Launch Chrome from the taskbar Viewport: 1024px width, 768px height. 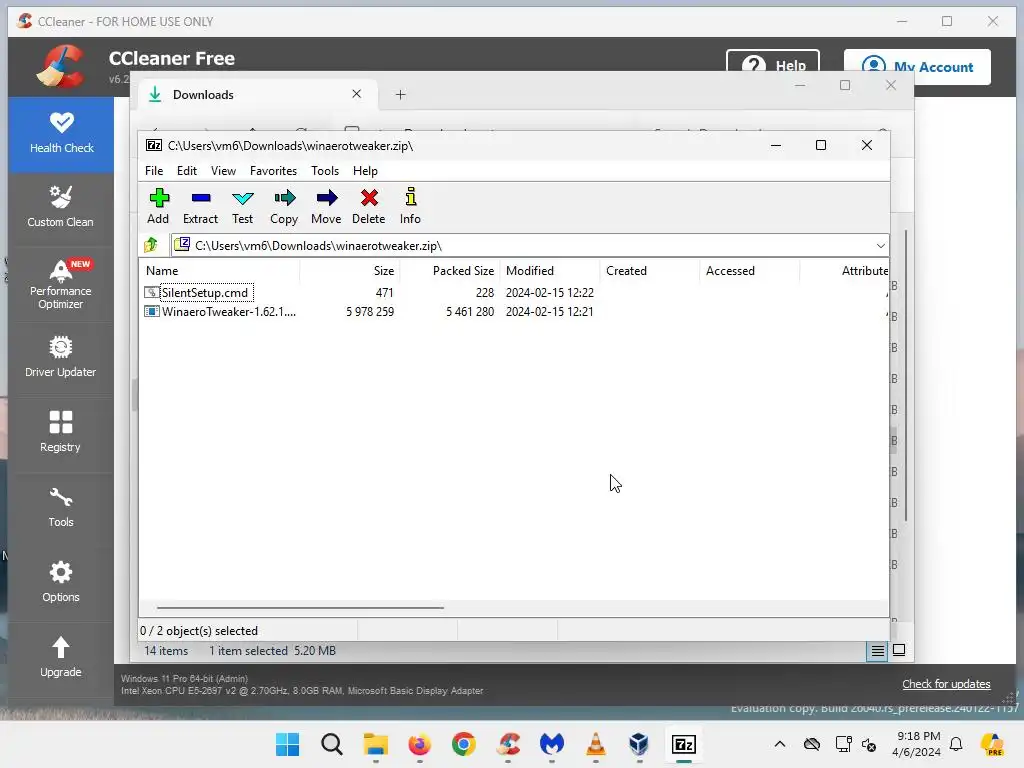tap(464, 744)
